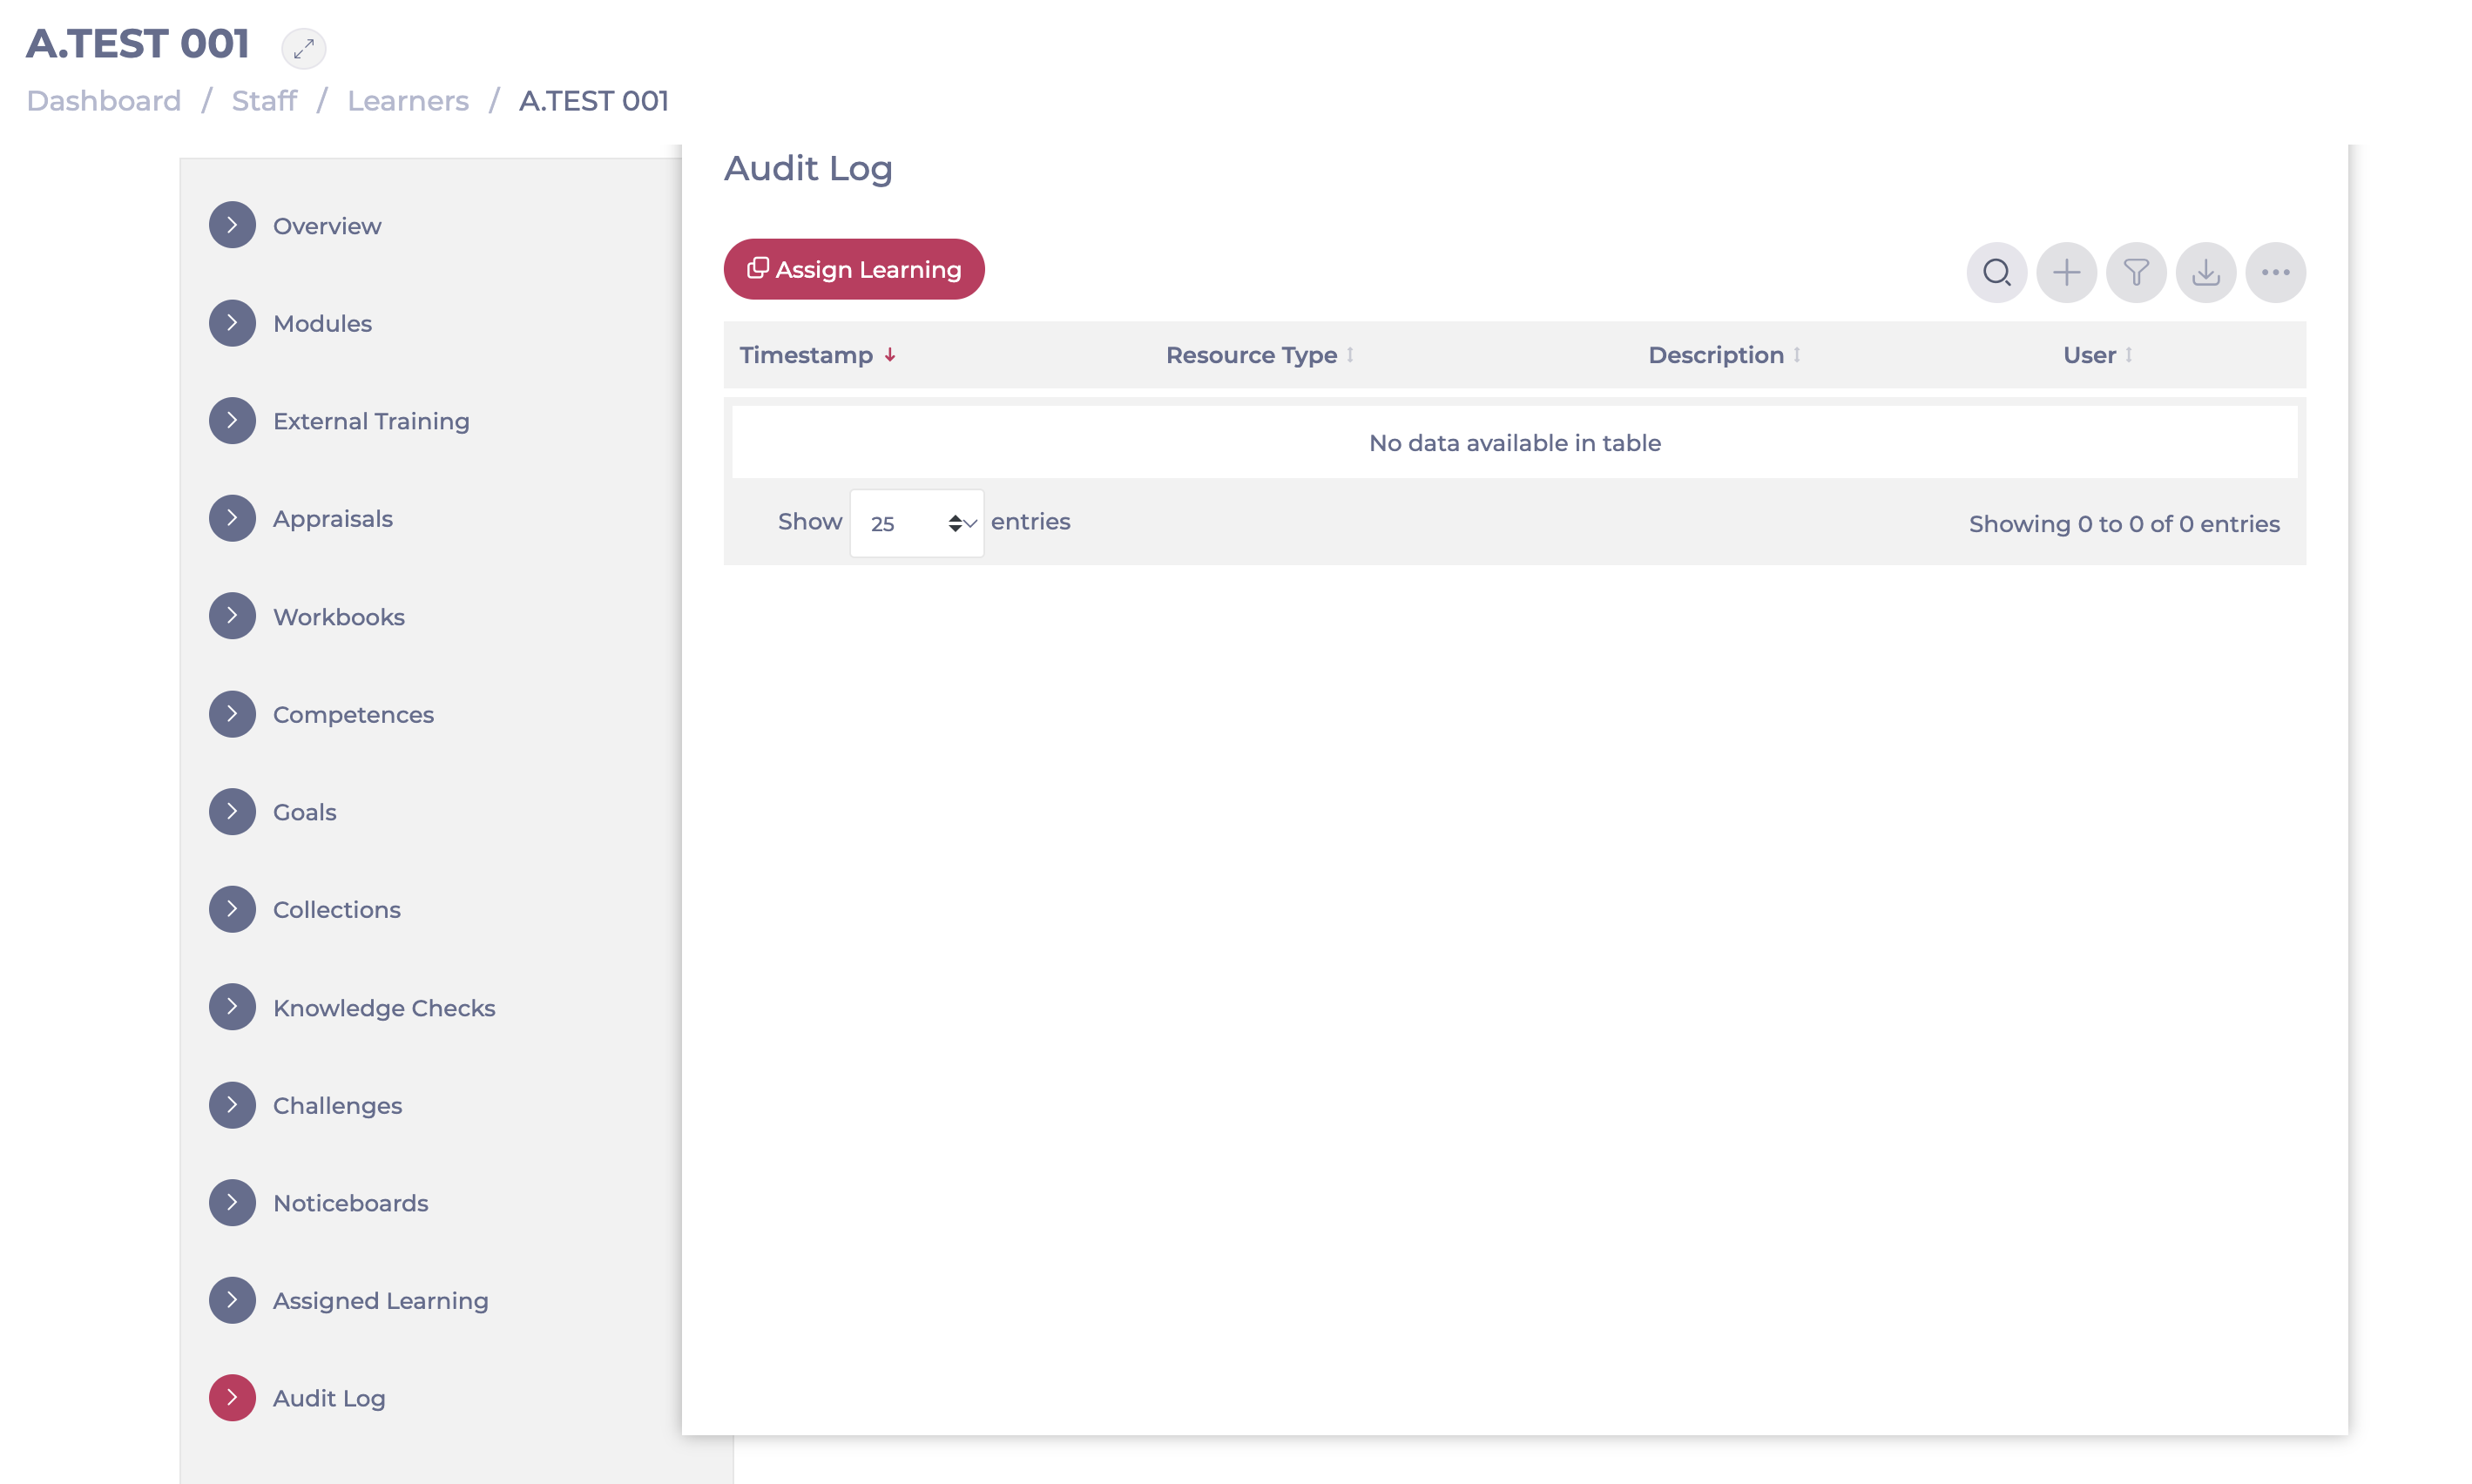Select Appraisals in sidebar
Viewport: 2472px width, 1484px height.
click(x=333, y=519)
